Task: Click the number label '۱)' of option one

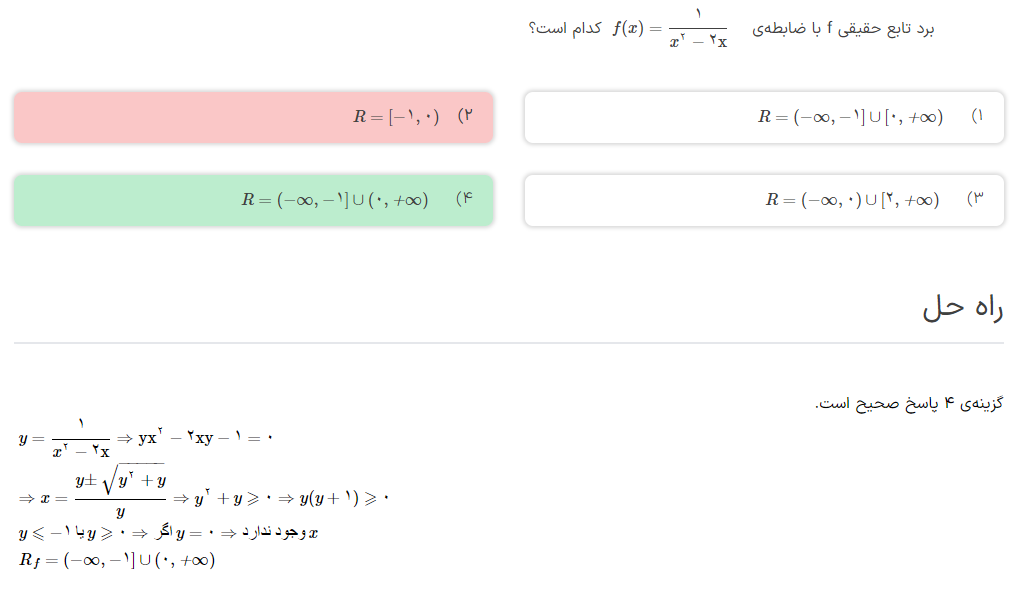Action: (x=978, y=117)
